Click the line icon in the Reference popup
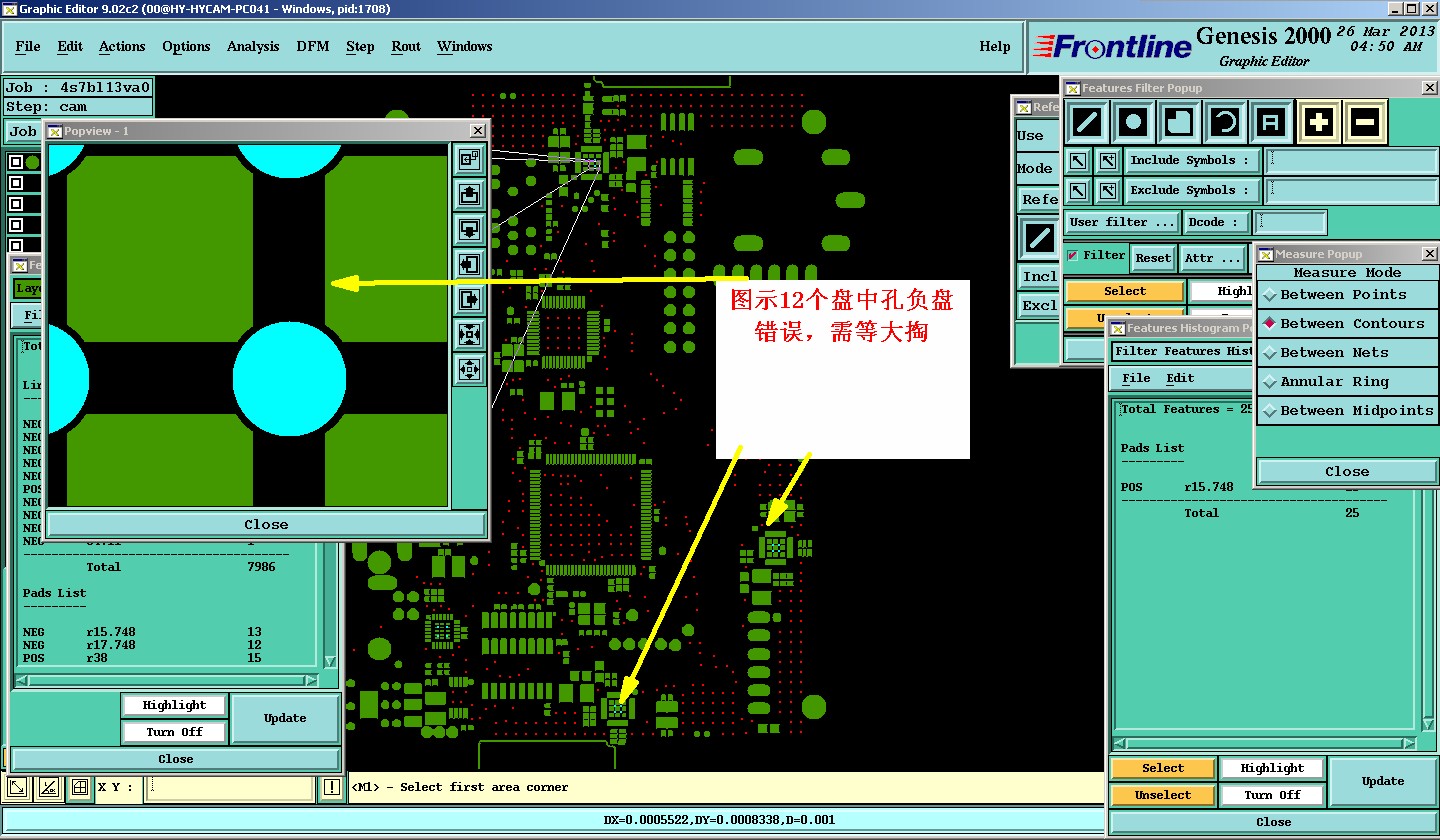Screen dimensions: 1440x840 pyautogui.click(x=1039, y=238)
